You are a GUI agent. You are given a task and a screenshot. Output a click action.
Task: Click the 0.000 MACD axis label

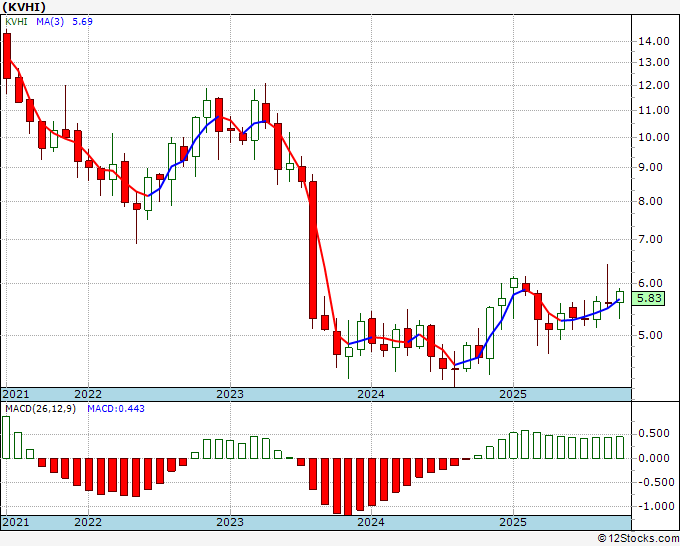654,458
